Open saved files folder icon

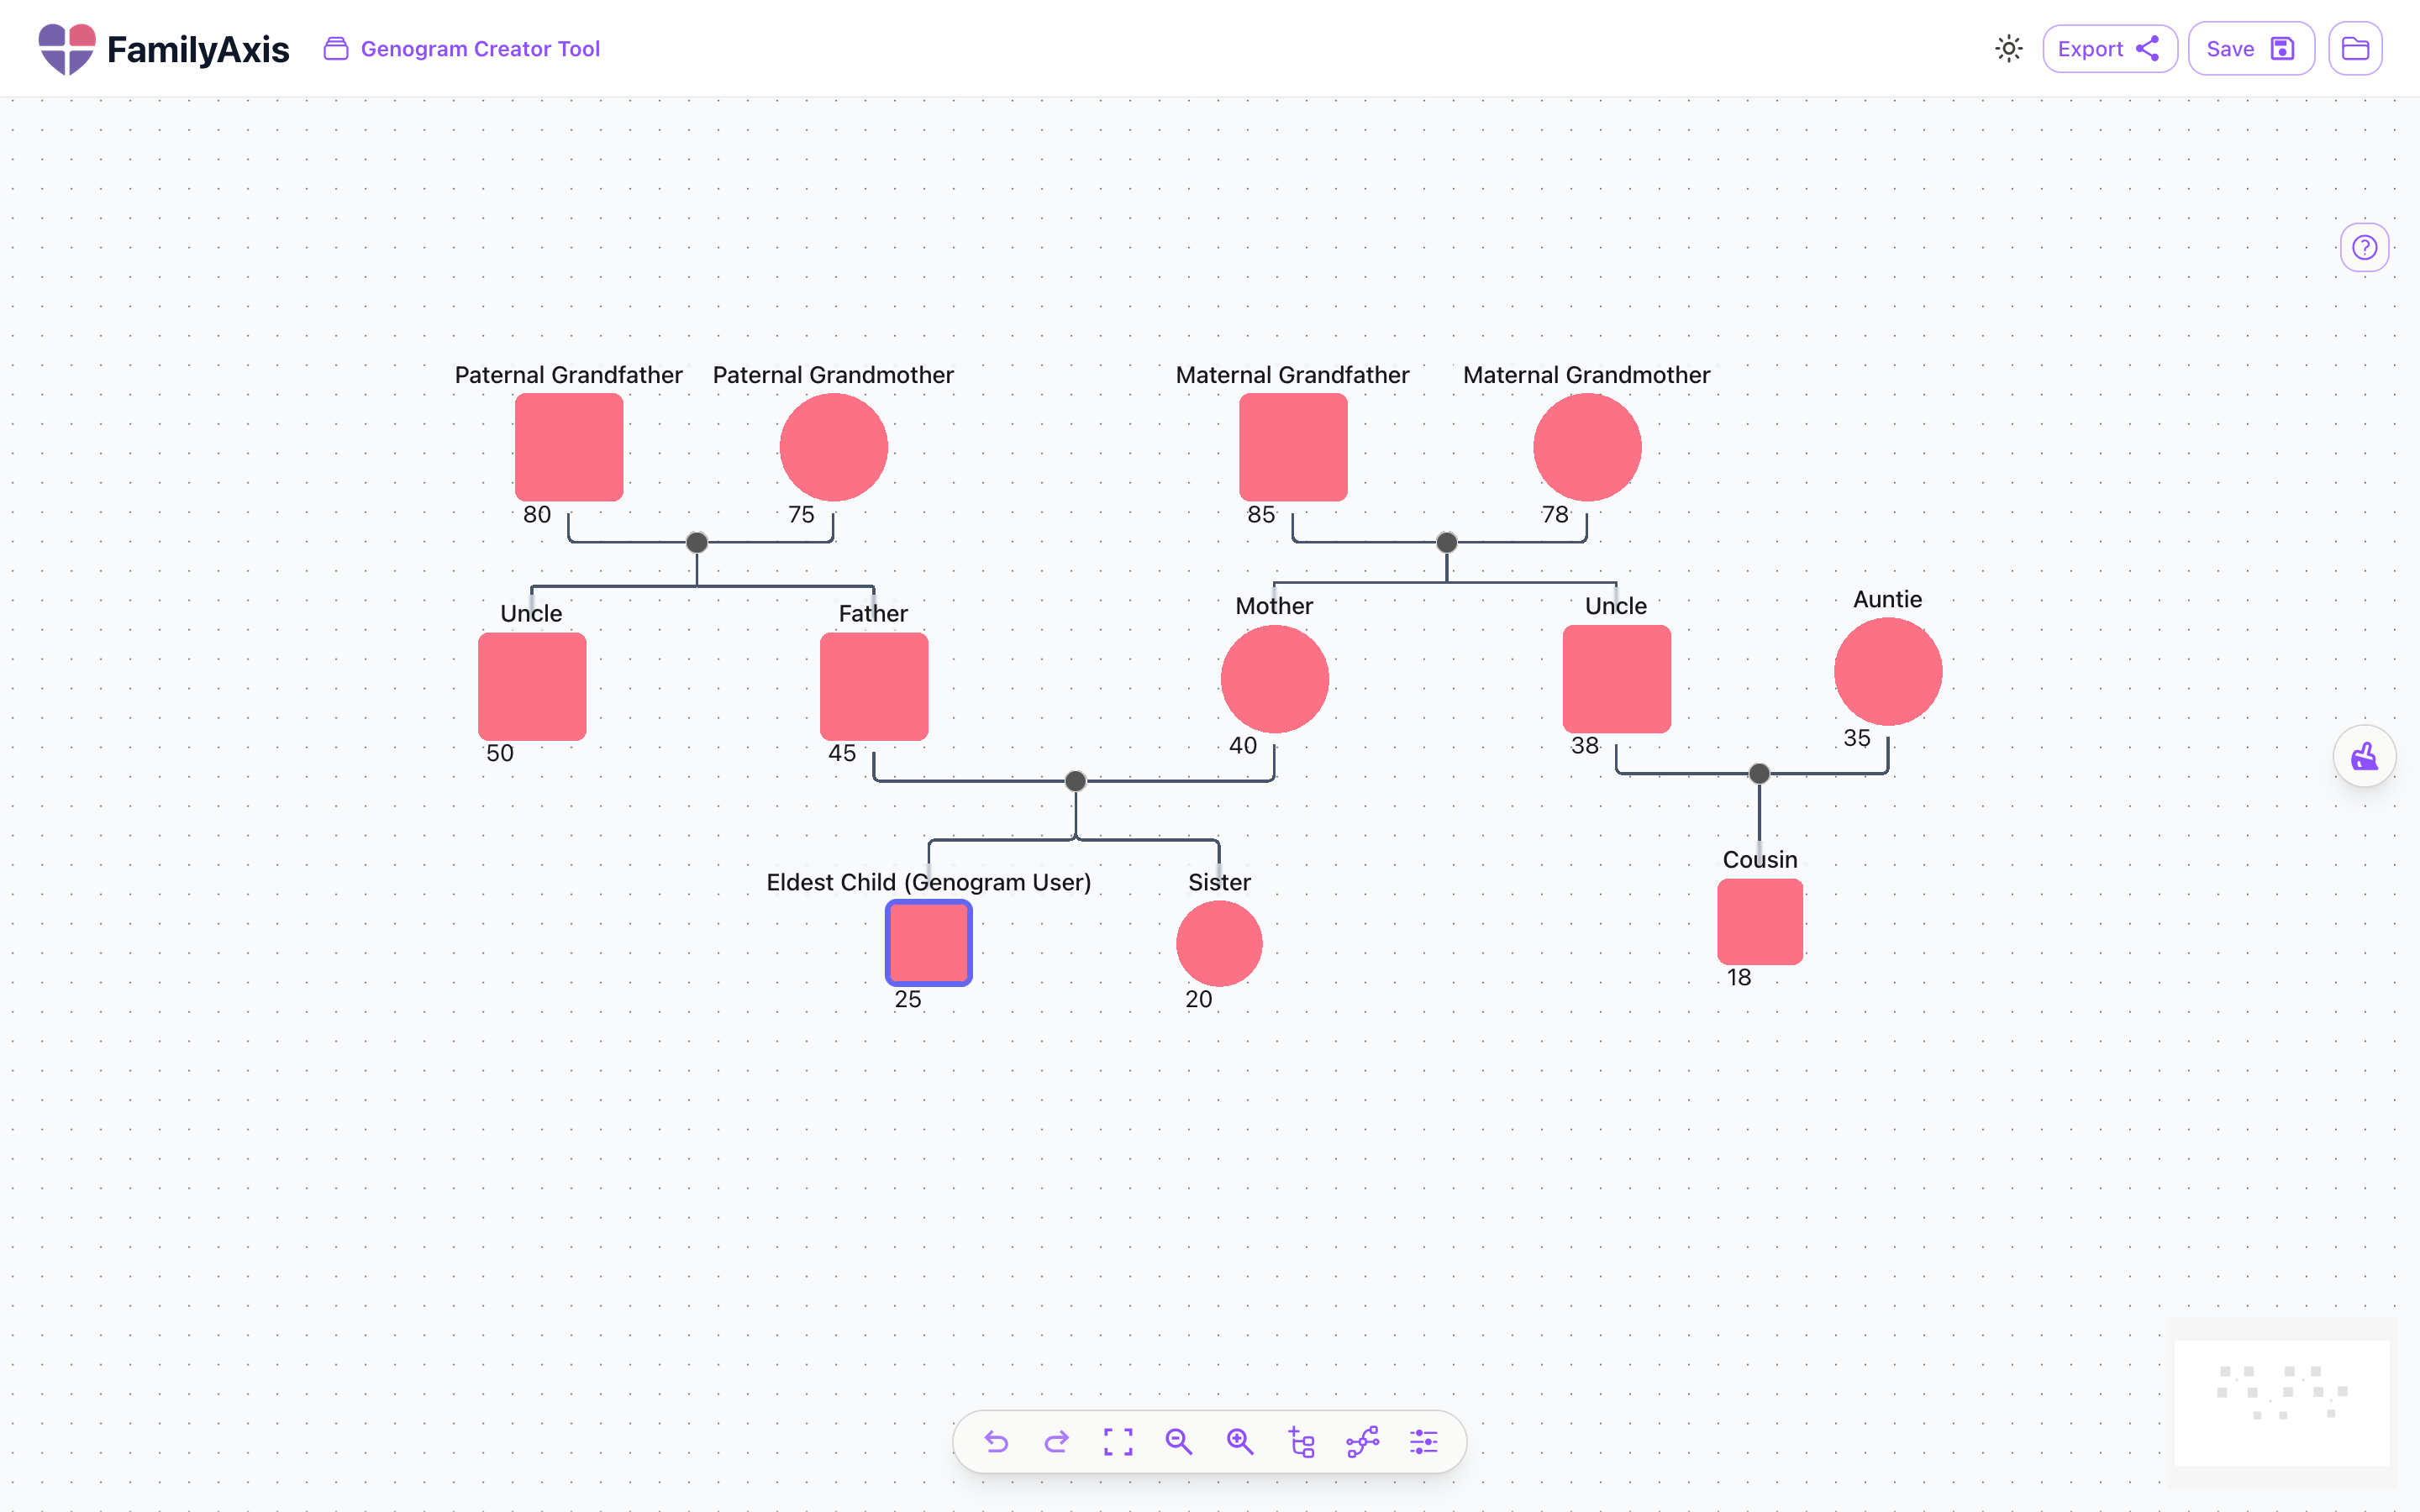pos(2355,49)
